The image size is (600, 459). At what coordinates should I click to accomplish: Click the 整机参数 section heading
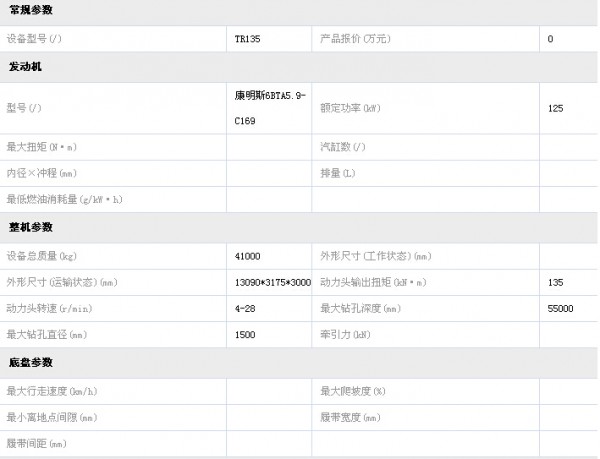tap(30, 227)
